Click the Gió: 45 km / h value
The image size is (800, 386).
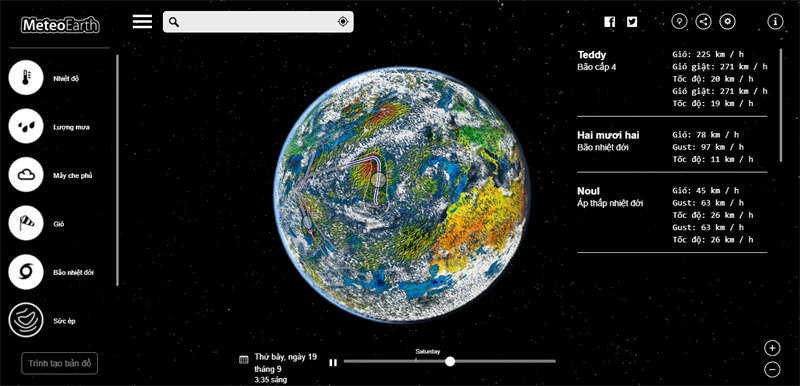[706, 191]
